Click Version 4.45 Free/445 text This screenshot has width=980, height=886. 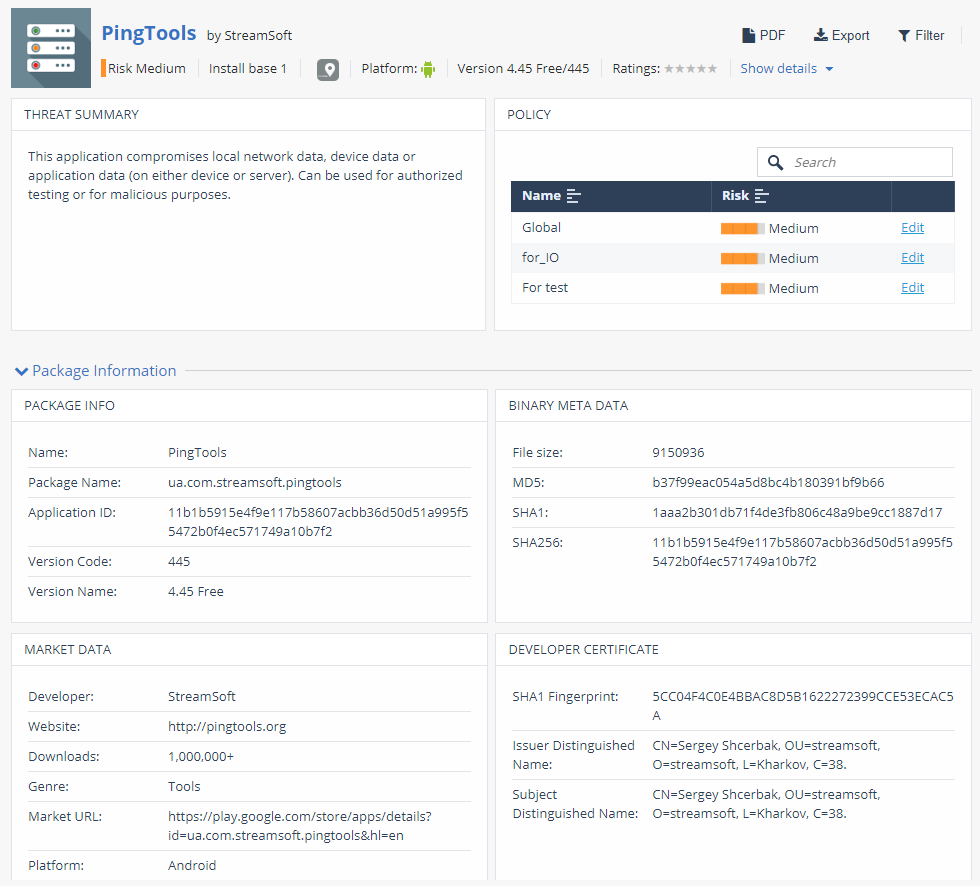pos(523,69)
